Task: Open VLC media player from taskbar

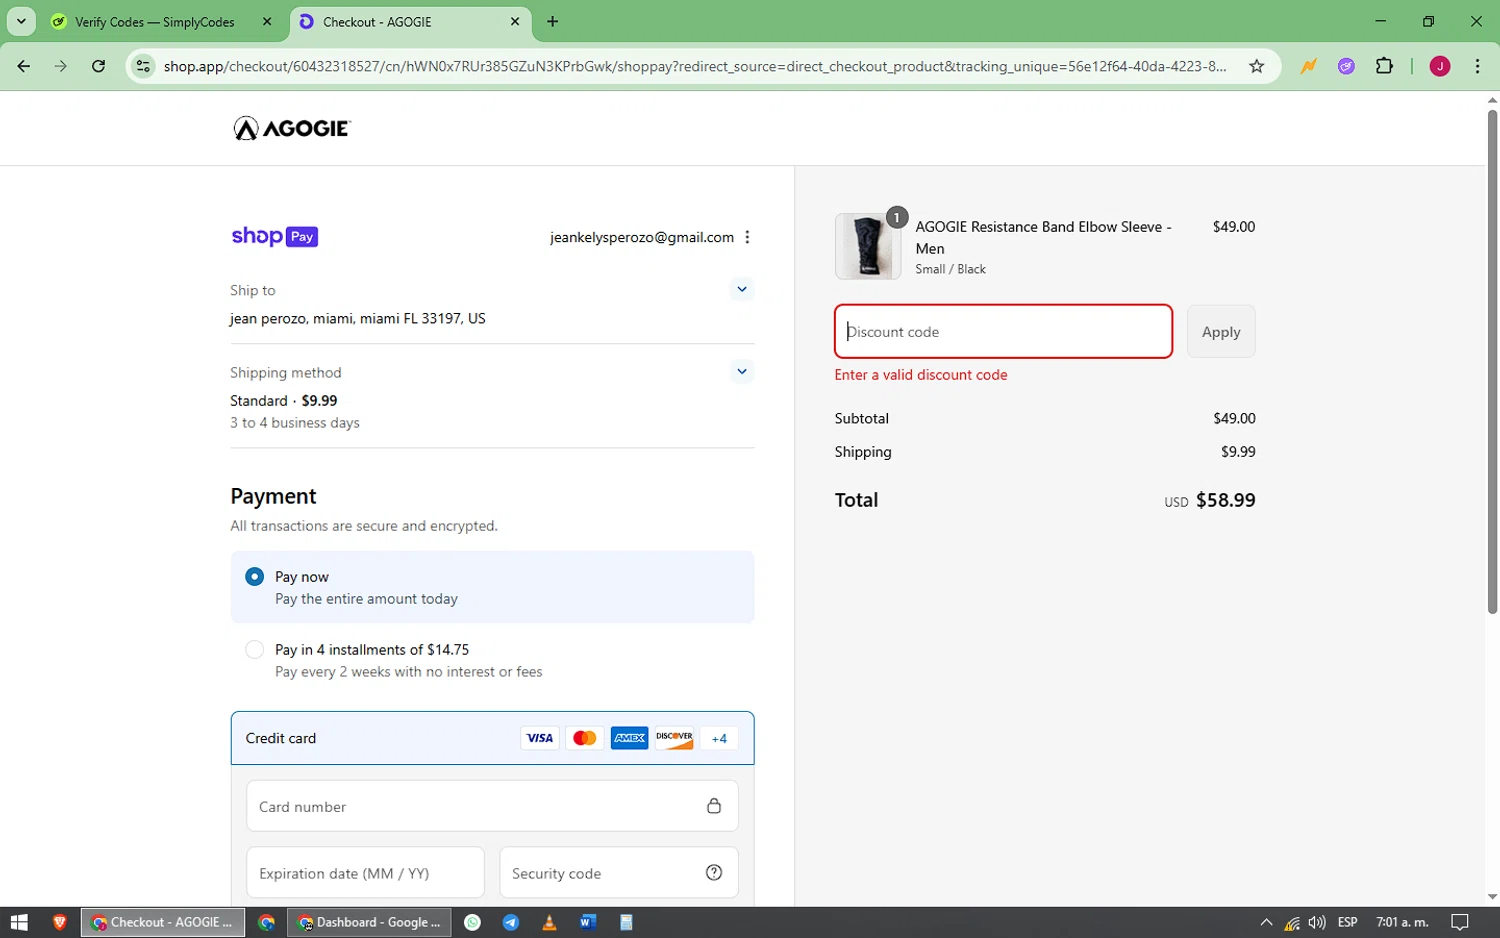Action: click(x=549, y=922)
